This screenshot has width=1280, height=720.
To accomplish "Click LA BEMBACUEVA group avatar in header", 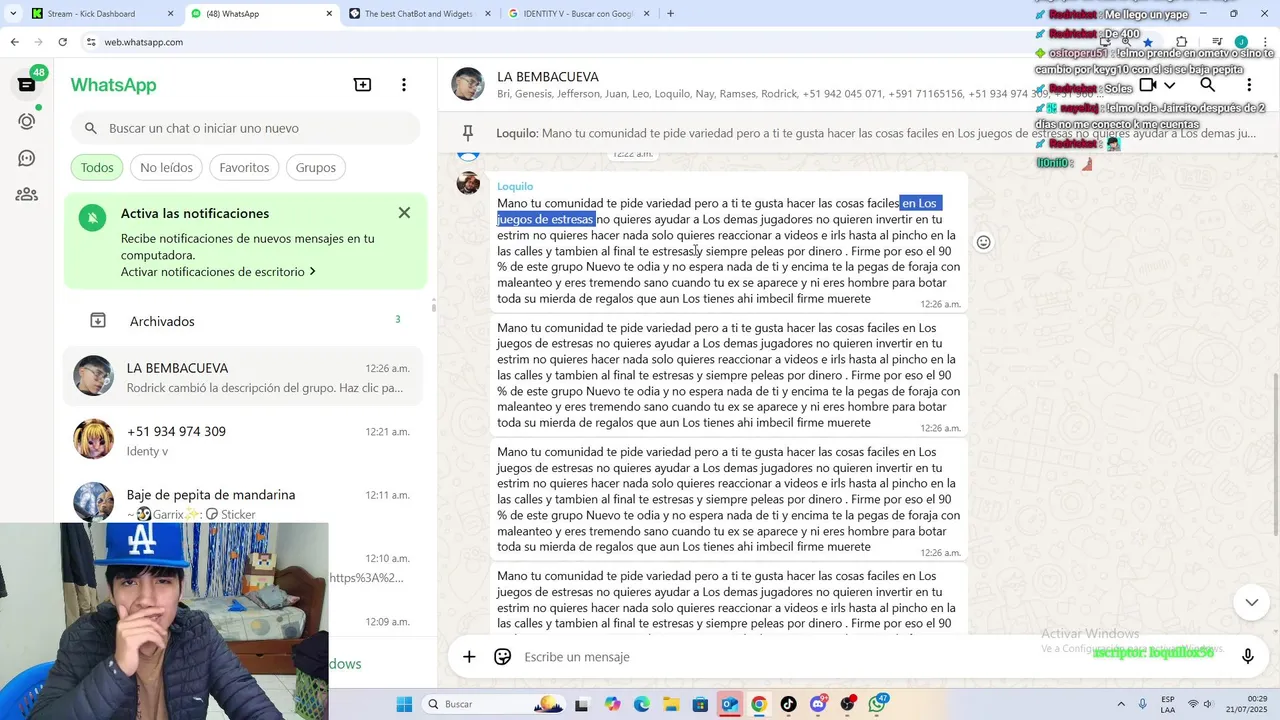I will 468,85.
